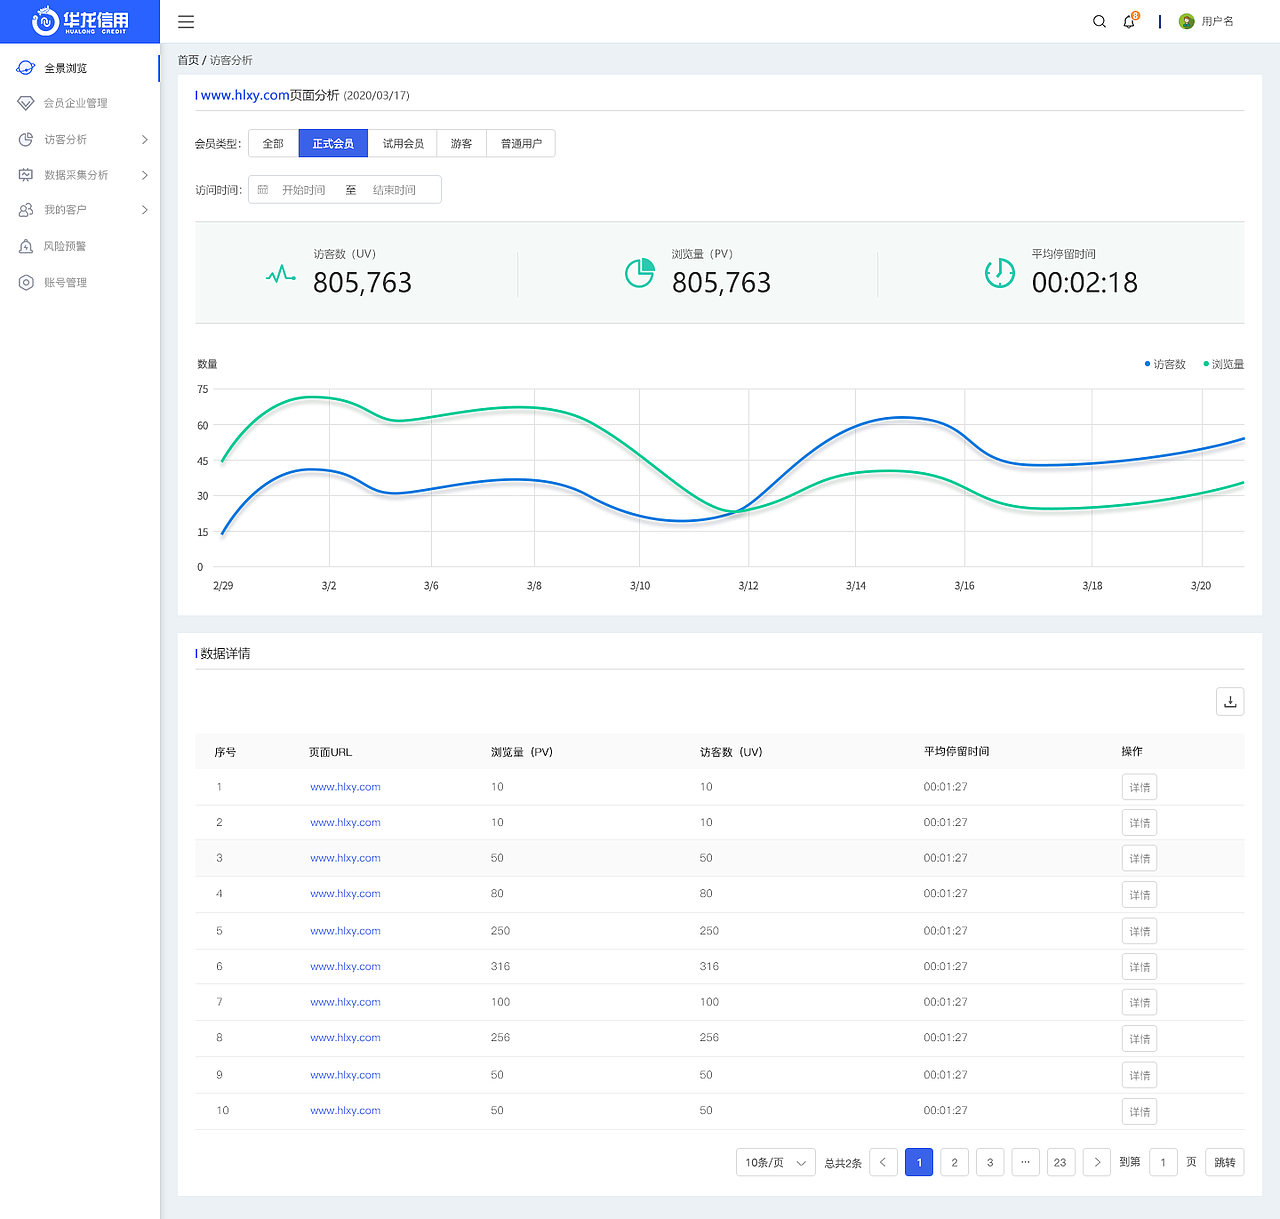Click the 访客数 pulse icon

click(281, 274)
